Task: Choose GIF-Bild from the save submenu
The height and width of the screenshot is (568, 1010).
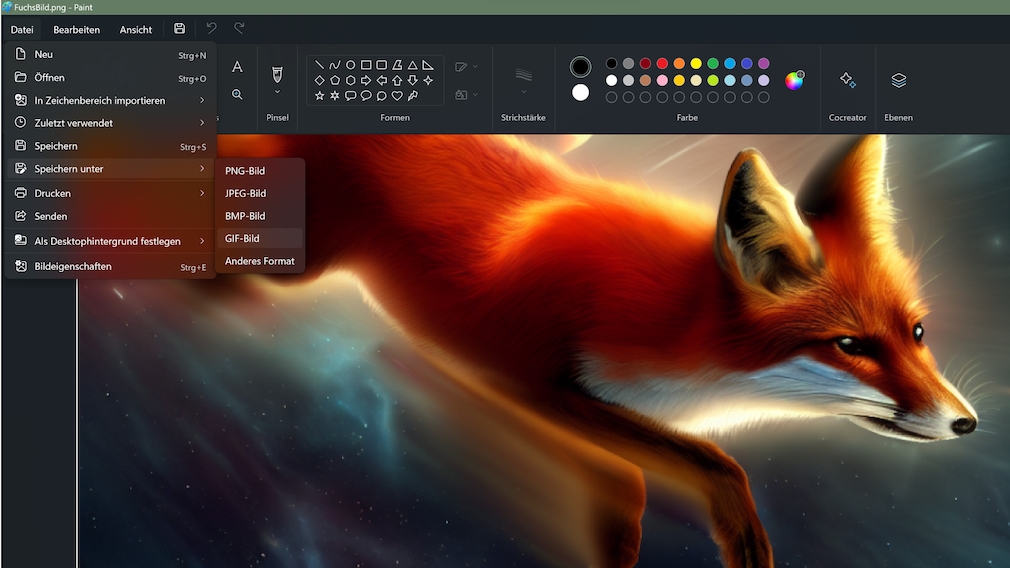Action: 242,238
